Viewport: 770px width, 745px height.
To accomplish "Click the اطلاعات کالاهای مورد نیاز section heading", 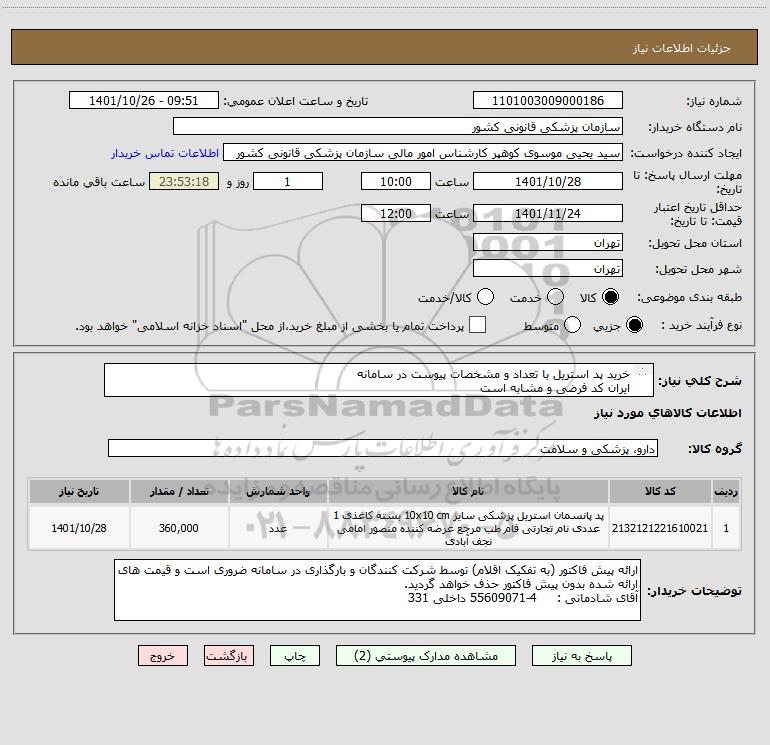I will tap(667, 413).
